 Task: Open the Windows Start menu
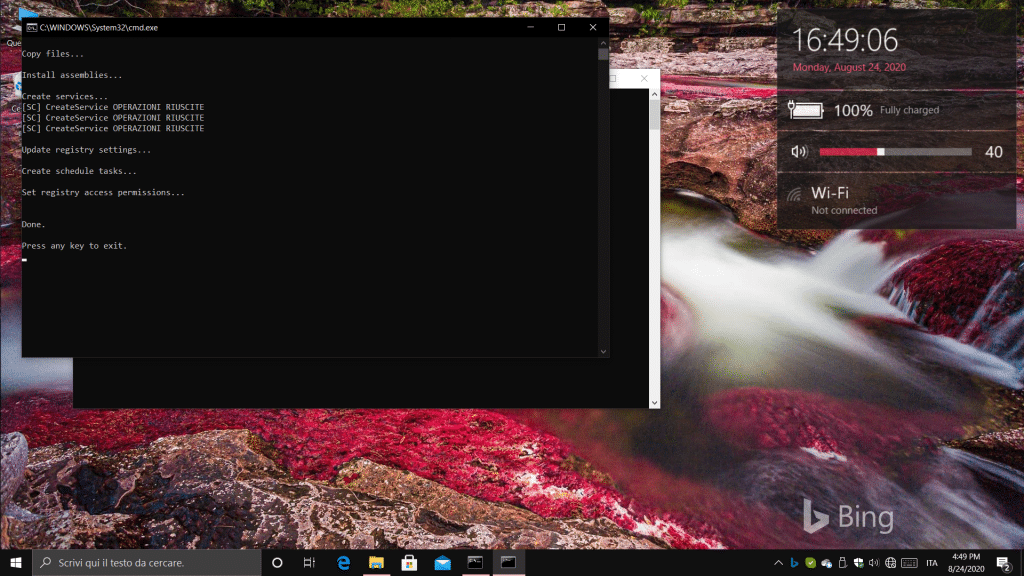pos(15,563)
